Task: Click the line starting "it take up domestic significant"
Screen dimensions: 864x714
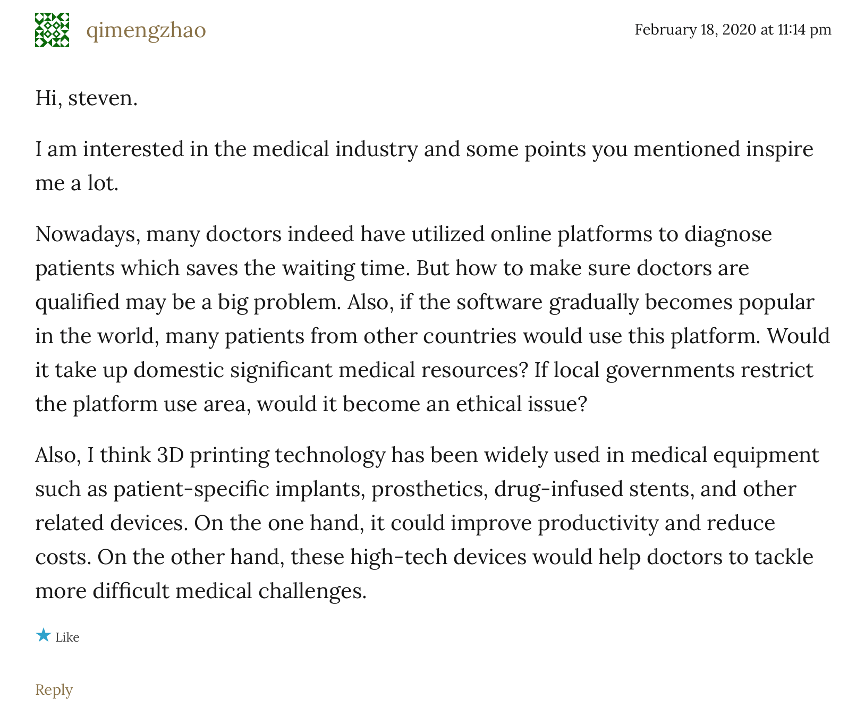Action: 424,371
